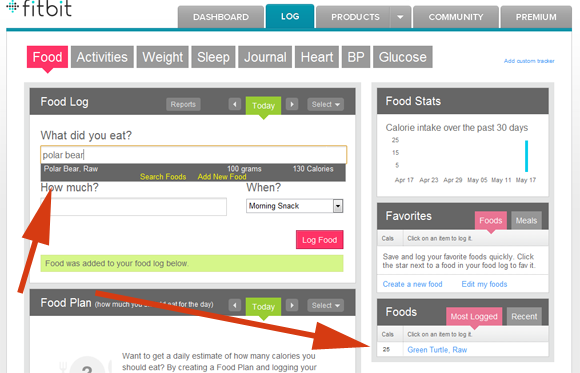580x373 pixels.
Task: Open Food Log Reports button
Action: point(183,104)
